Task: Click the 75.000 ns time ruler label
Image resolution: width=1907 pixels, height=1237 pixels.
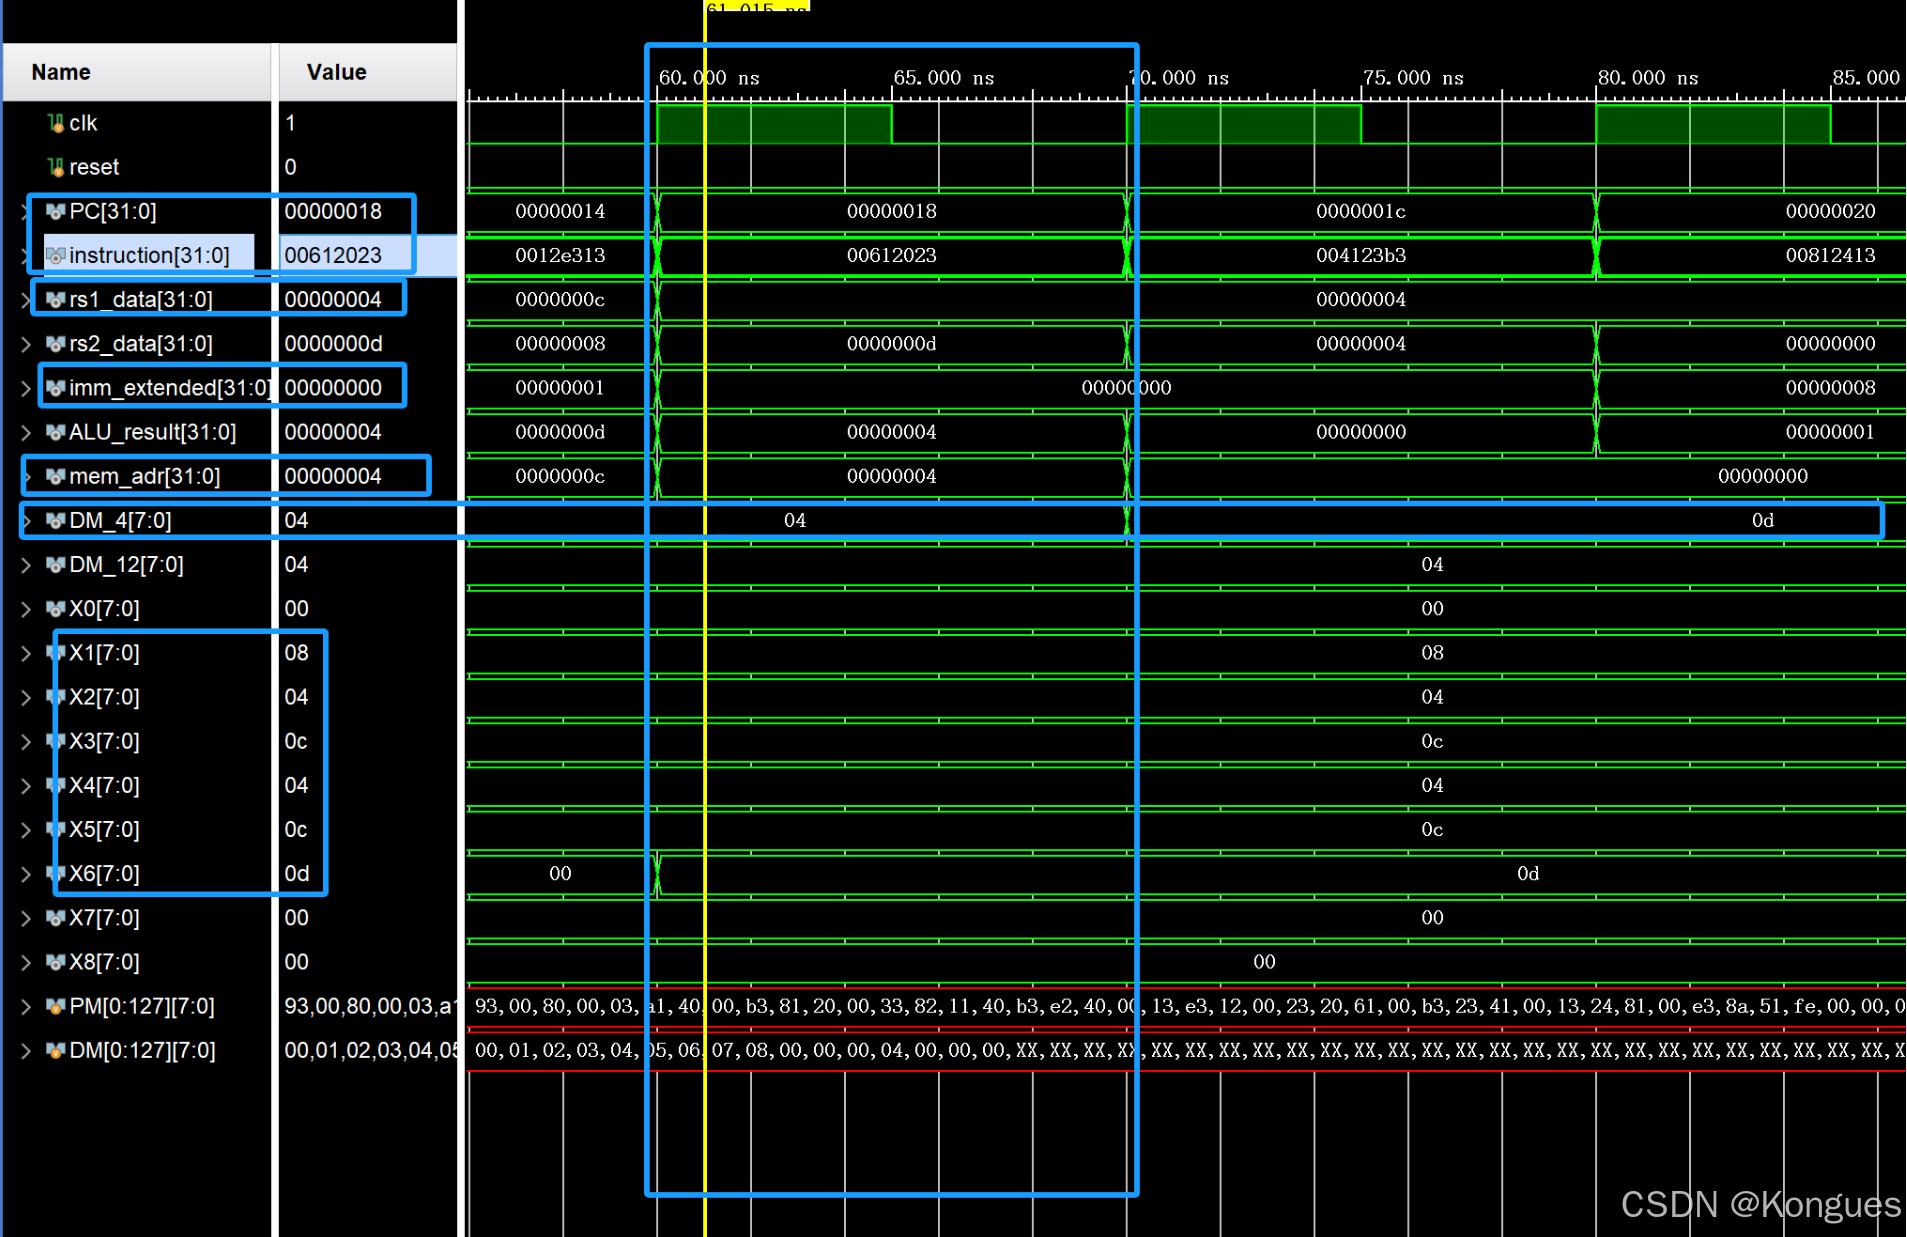Action: click(x=1413, y=78)
